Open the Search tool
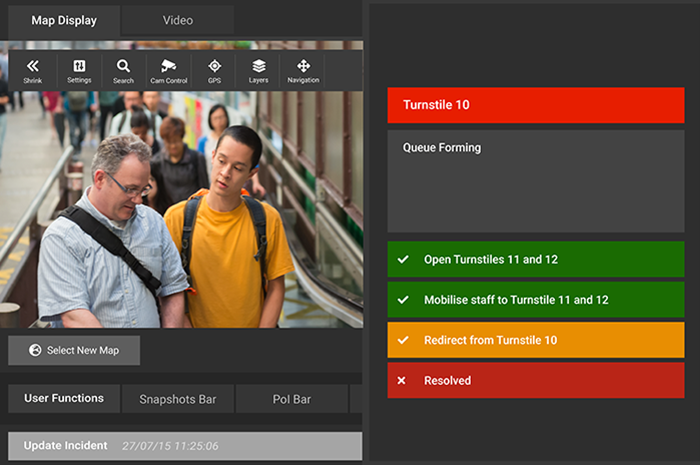 pos(124,71)
